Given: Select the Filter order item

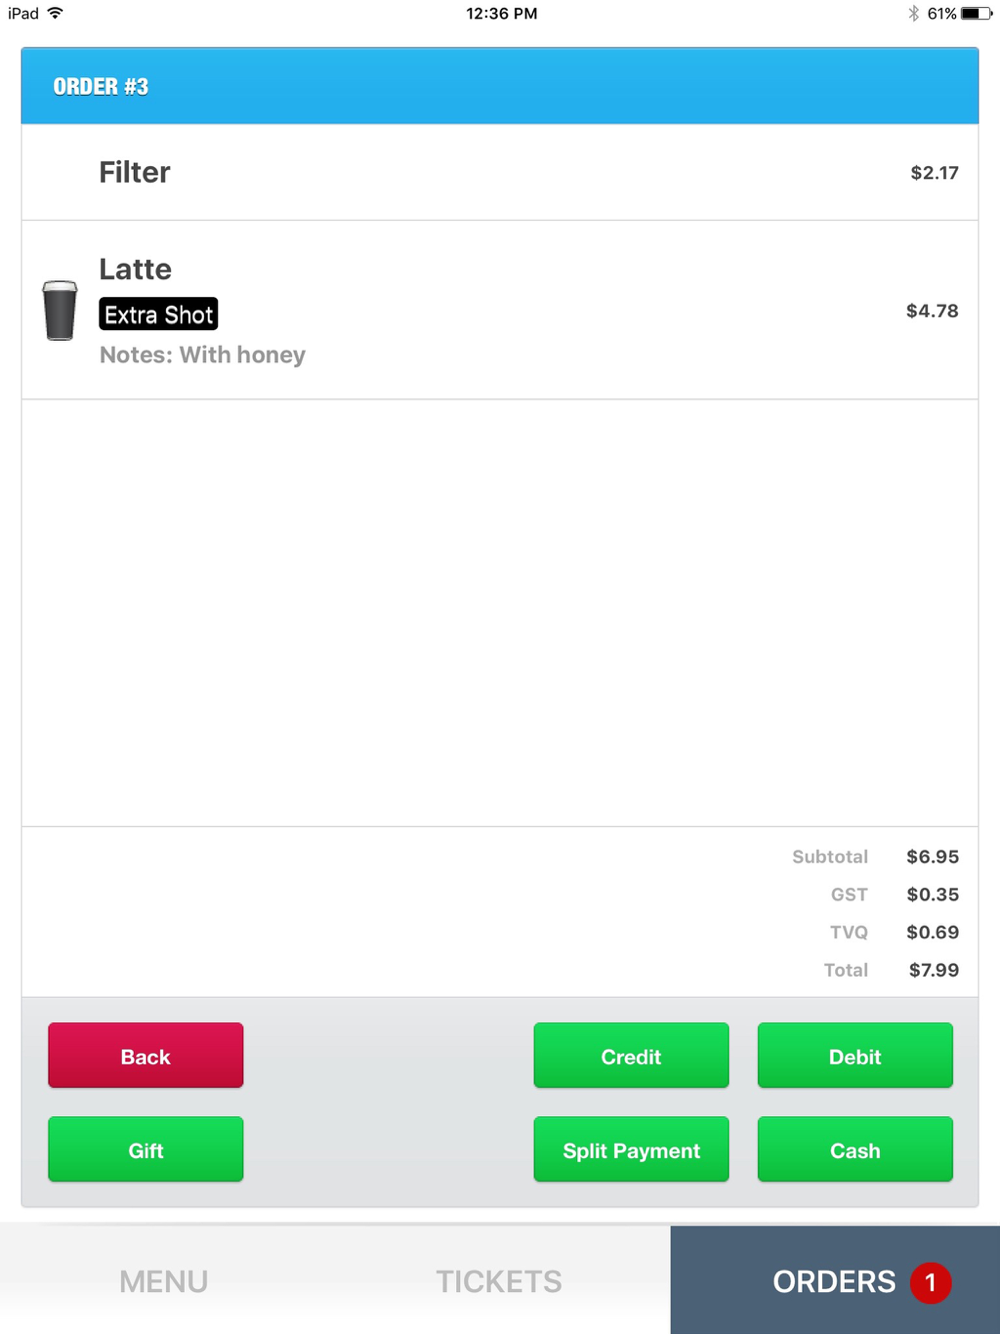Looking at the screenshot, I should tap(135, 172).
